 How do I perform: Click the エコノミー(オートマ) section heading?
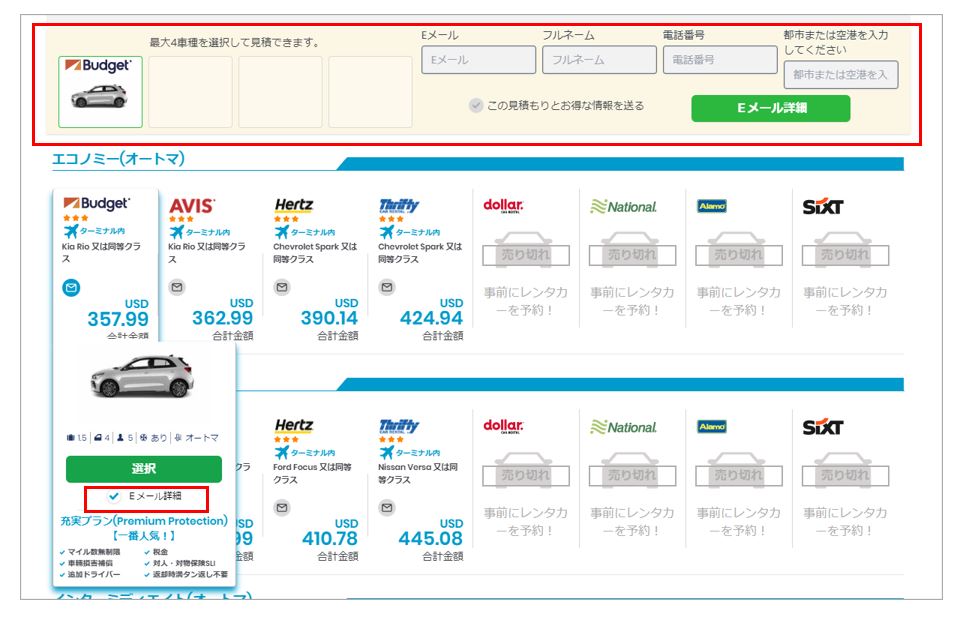tap(118, 159)
